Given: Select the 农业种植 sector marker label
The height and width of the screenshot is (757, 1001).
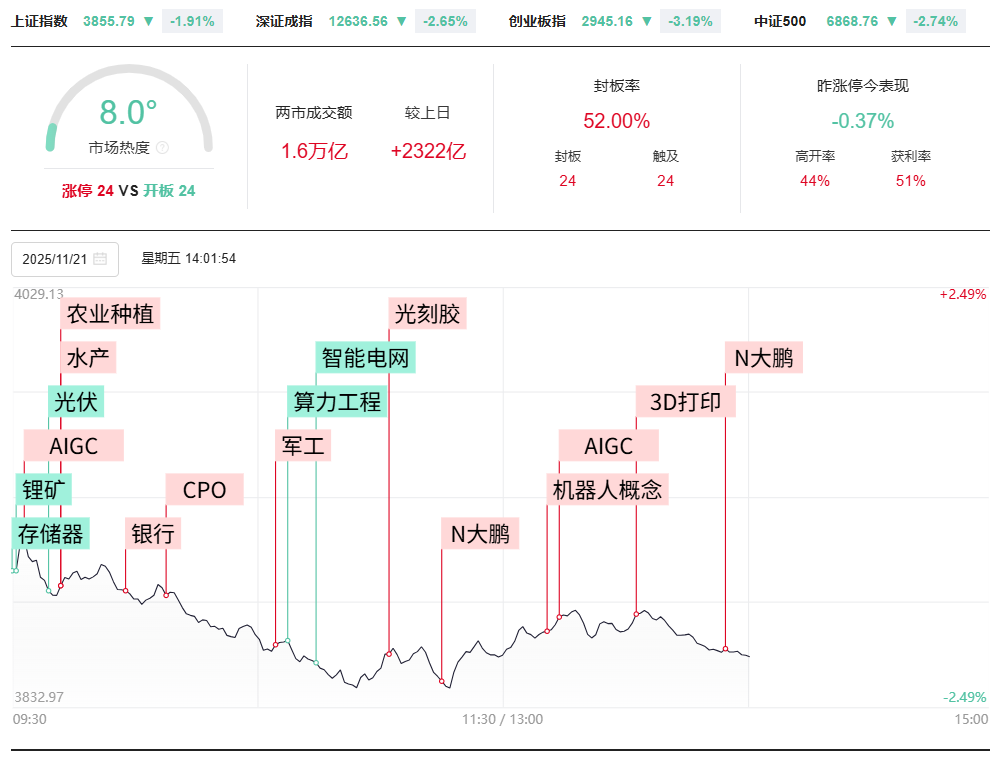Looking at the screenshot, I should 110,314.
